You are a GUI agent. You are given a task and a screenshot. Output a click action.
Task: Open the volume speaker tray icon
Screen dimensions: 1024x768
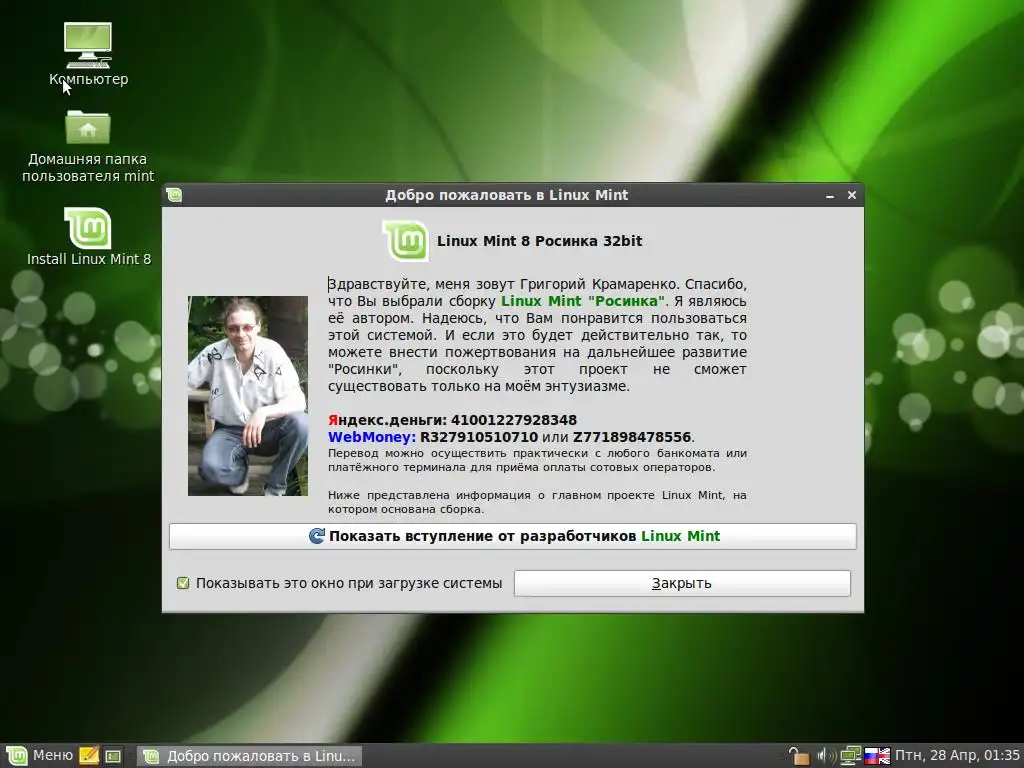coord(824,756)
